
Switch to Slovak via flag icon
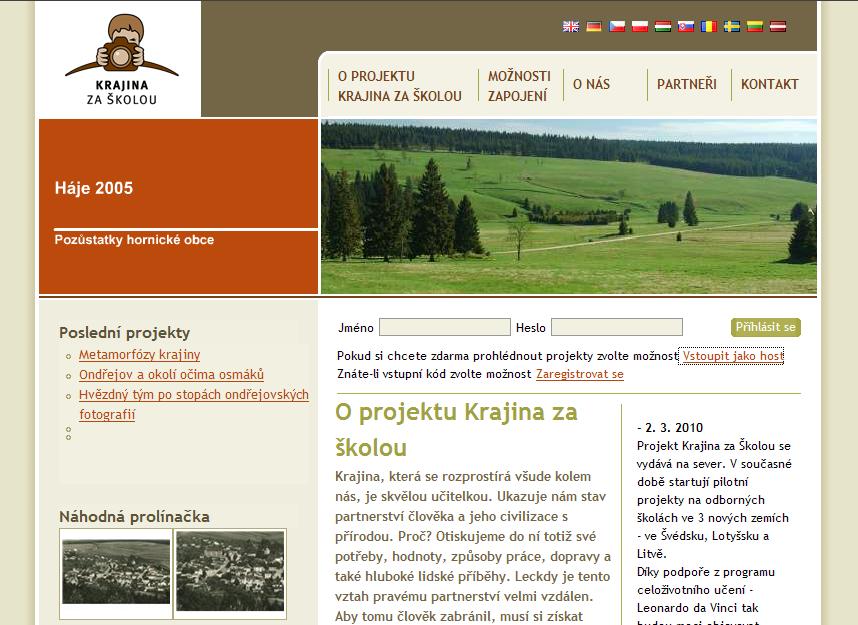pyautogui.click(x=686, y=27)
